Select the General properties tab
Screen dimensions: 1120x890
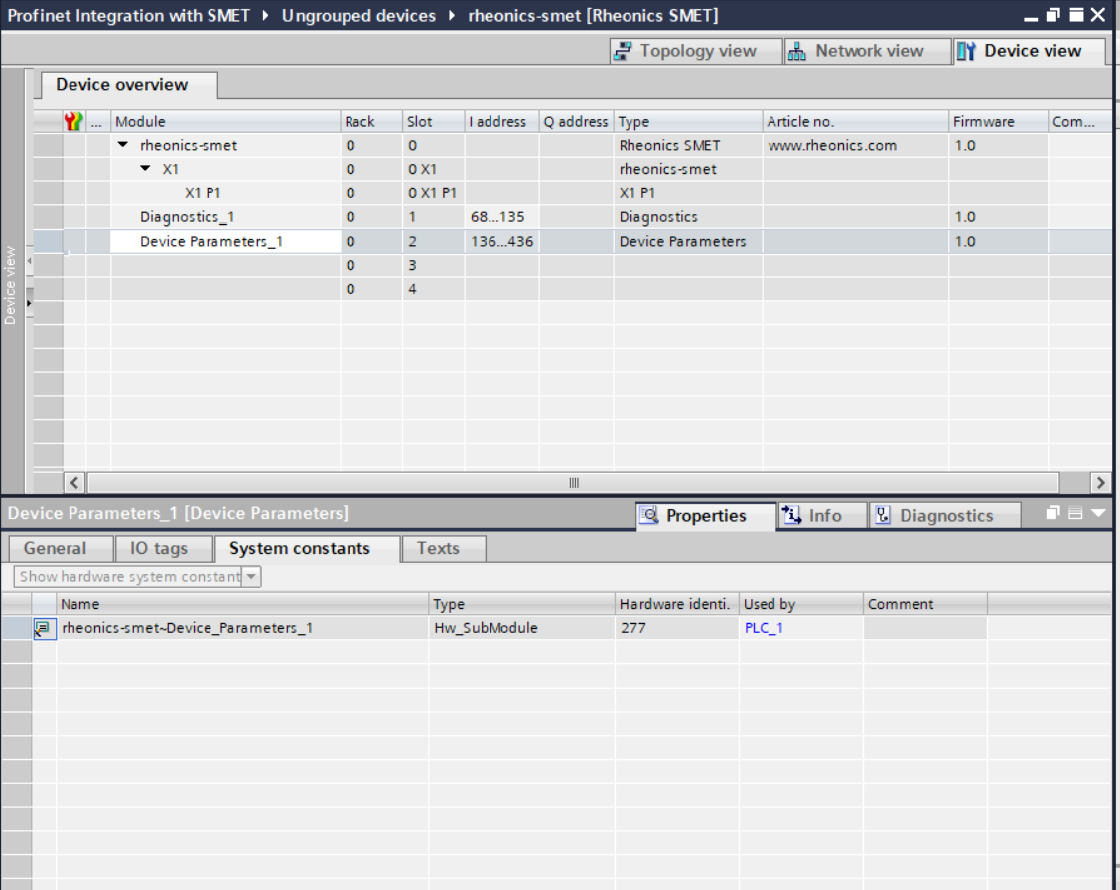pyautogui.click(x=61, y=549)
